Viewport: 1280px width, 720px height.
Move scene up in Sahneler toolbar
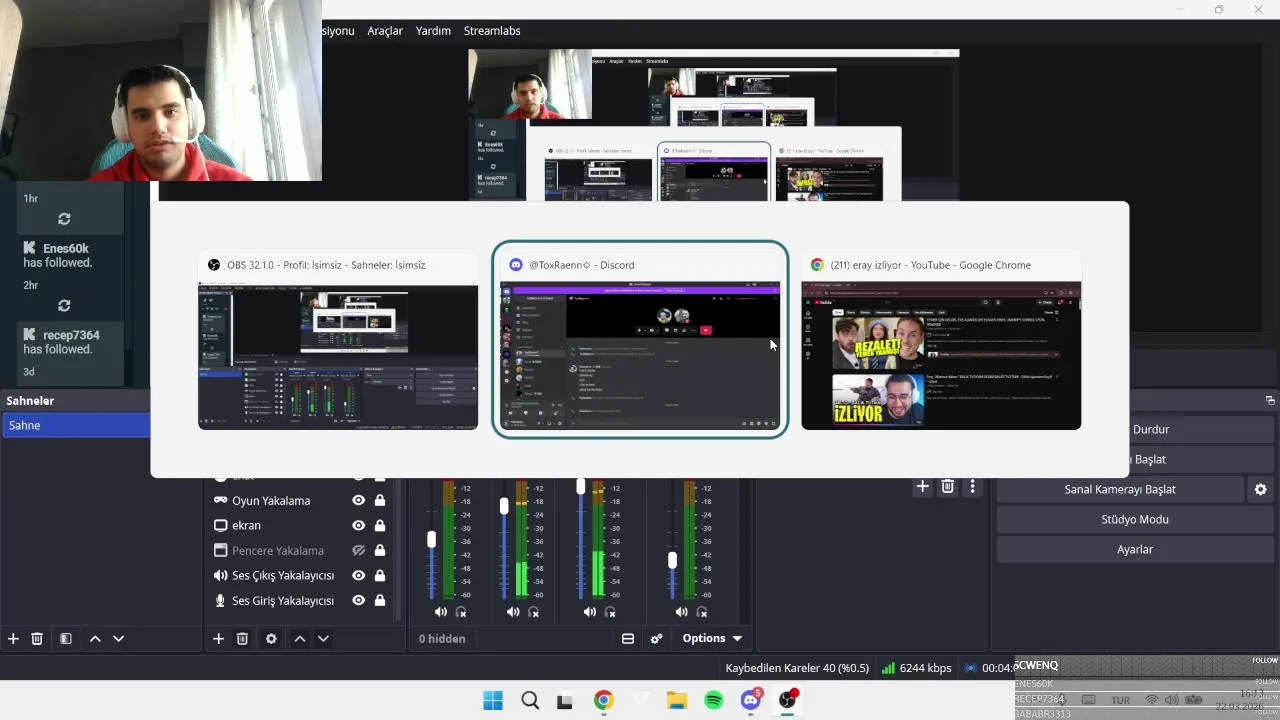[95, 638]
